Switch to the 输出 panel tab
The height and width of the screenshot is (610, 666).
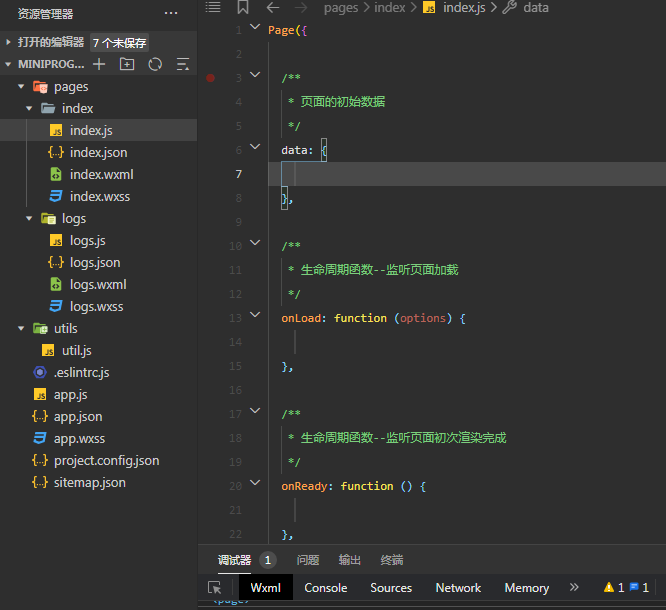click(350, 560)
